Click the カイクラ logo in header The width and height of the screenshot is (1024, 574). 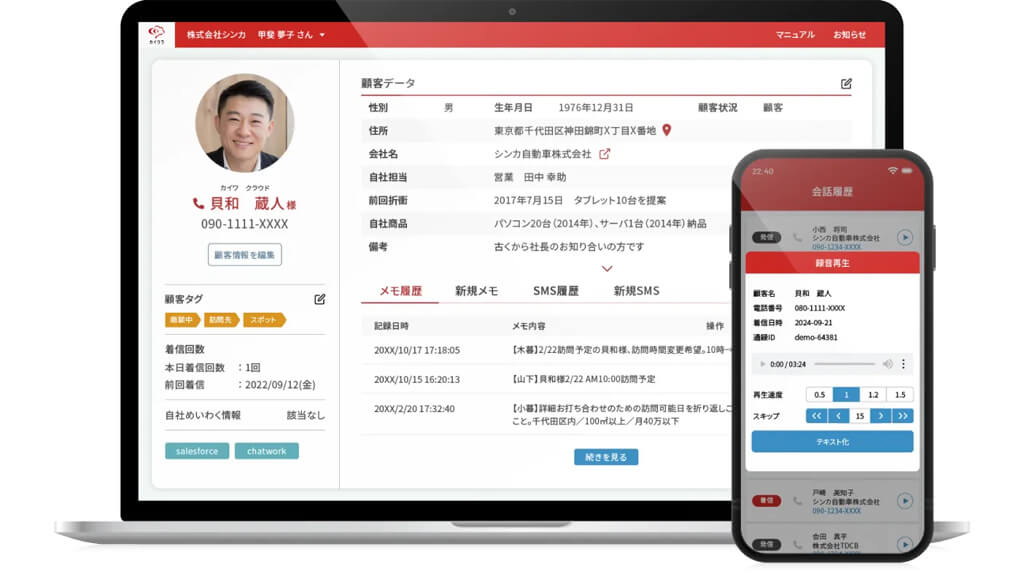157,35
